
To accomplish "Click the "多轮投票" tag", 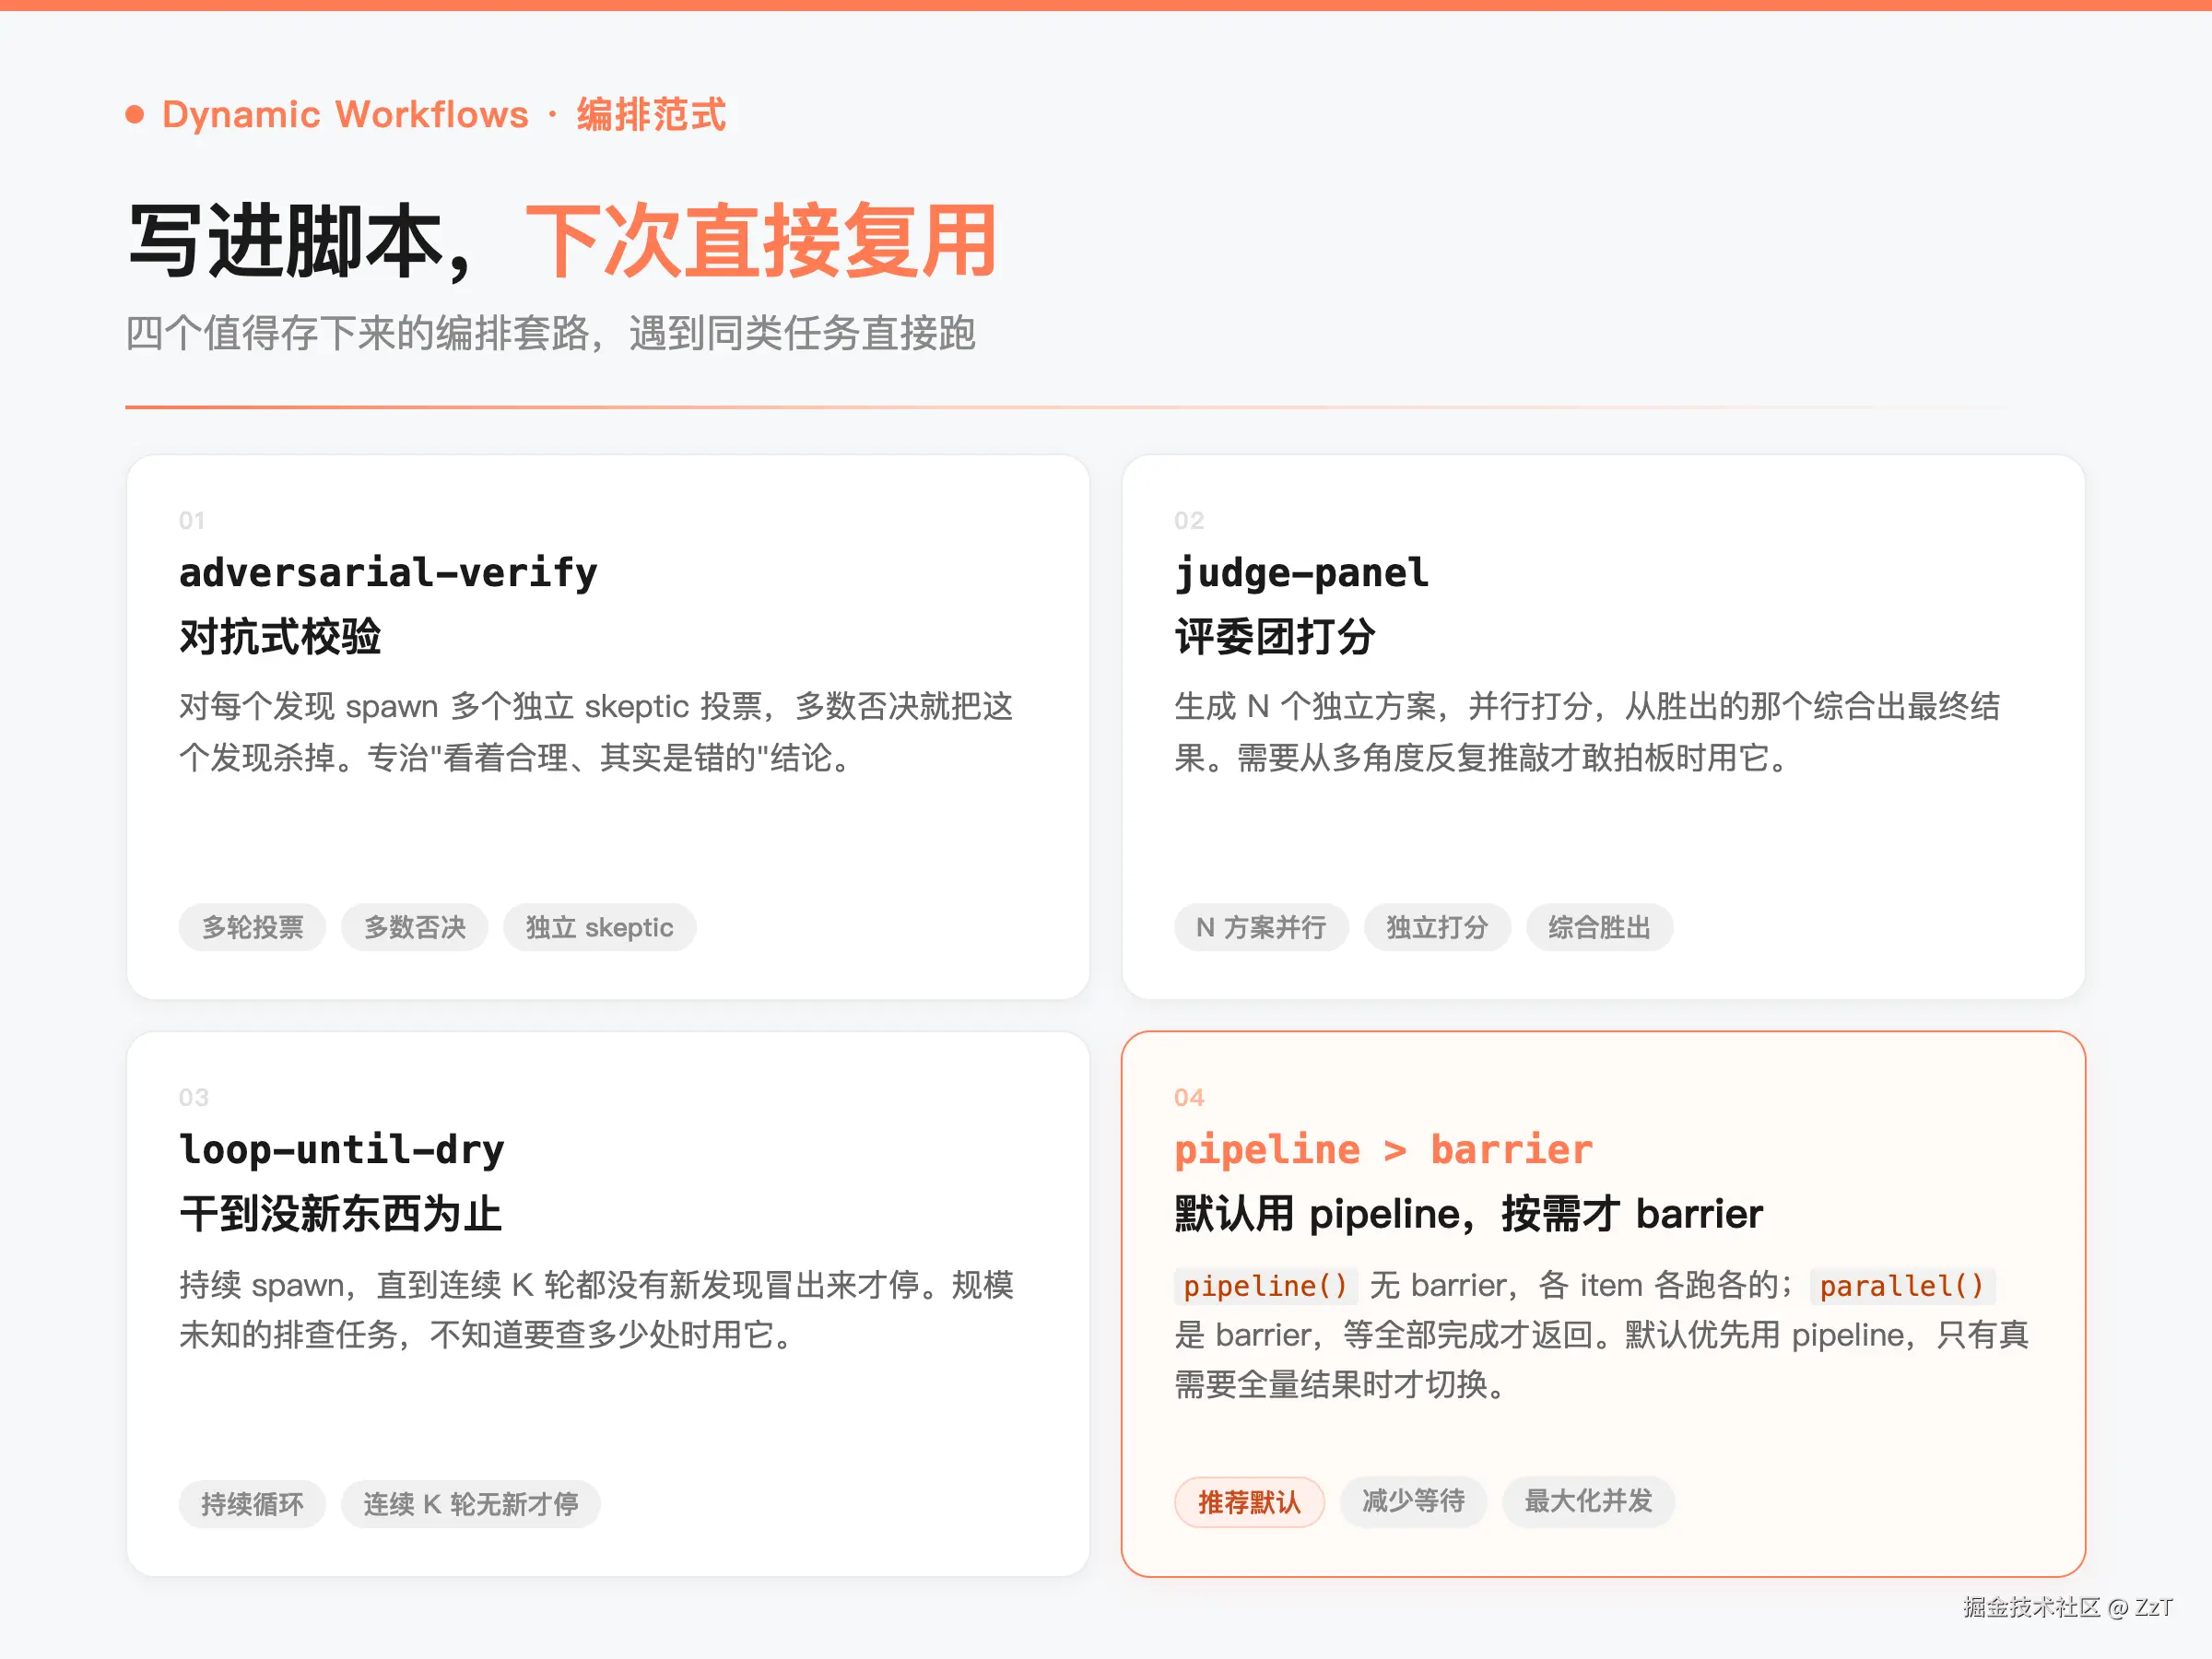I will pyautogui.click(x=252, y=927).
